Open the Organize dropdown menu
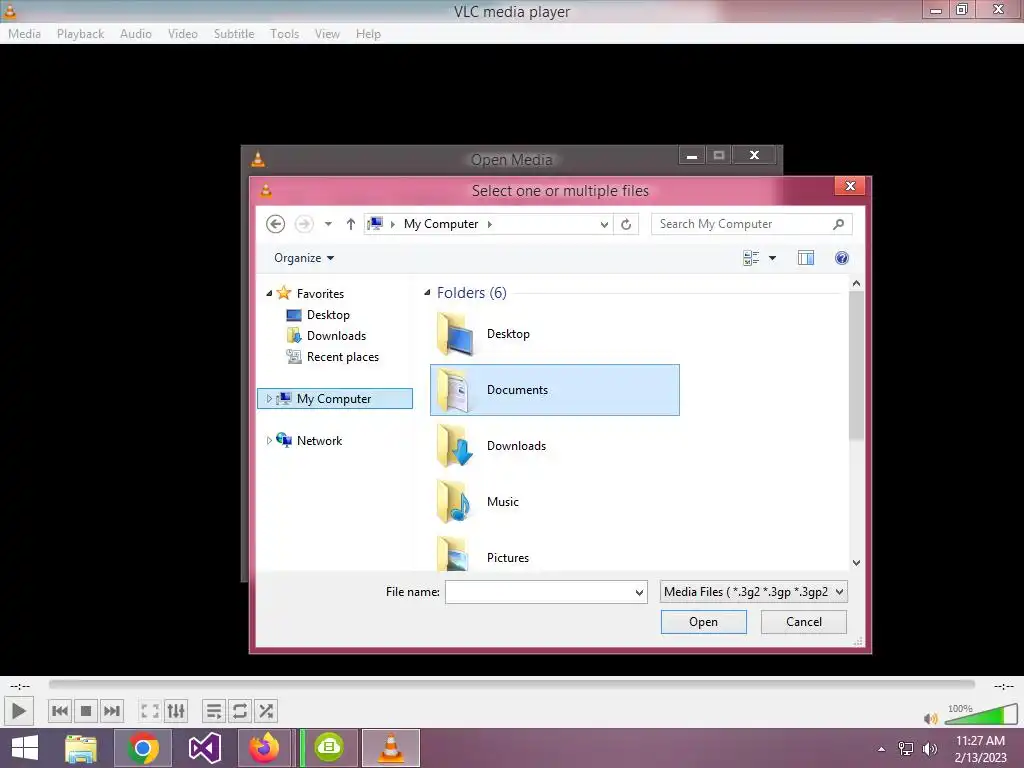Viewport: 1024px width, 768px height. point(304,258)
